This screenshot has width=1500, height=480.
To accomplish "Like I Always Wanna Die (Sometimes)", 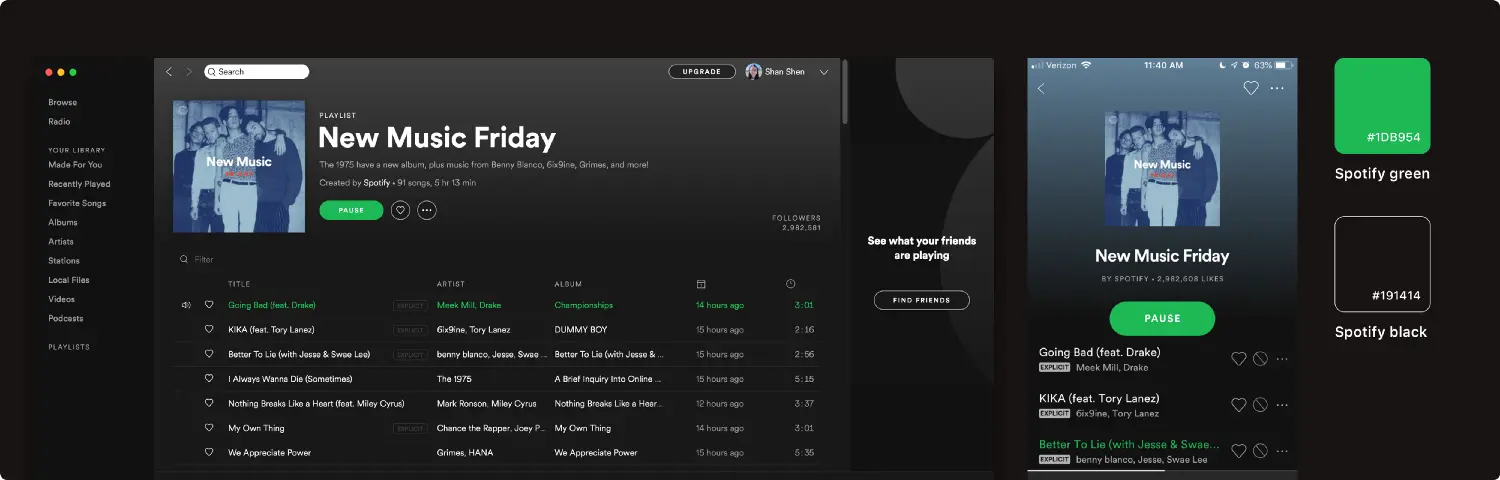I will tap(209, 378).
